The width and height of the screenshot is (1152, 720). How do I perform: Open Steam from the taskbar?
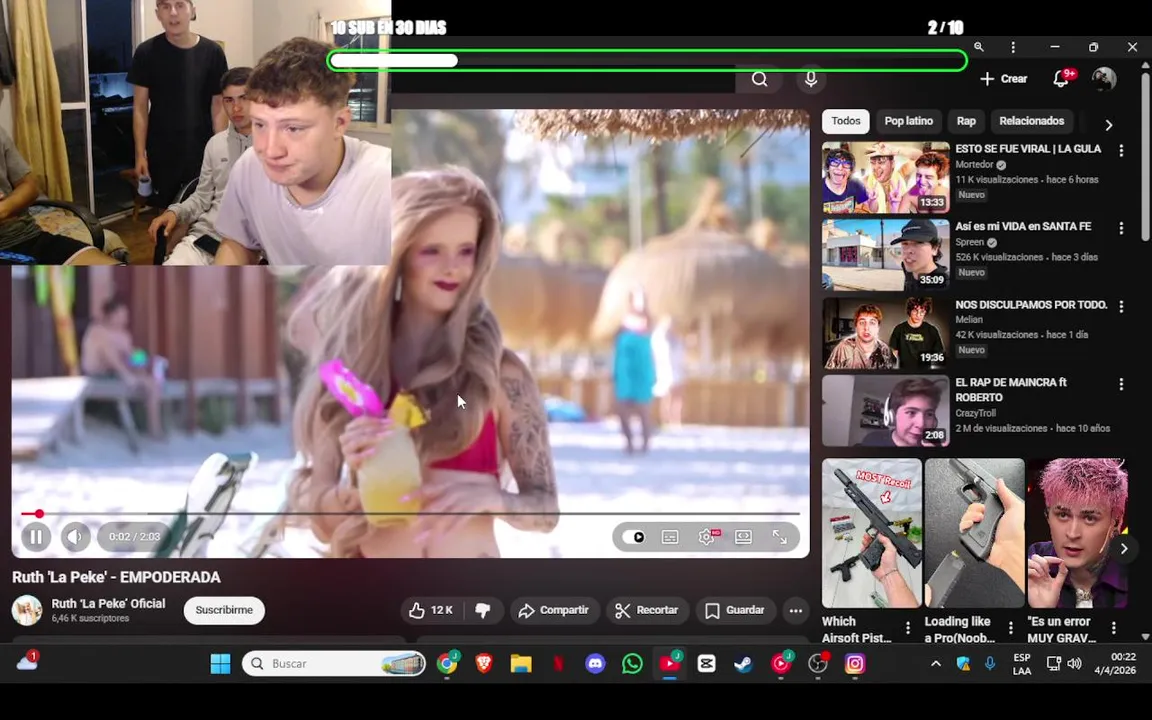pyautogui.click(x=743, y=664)
